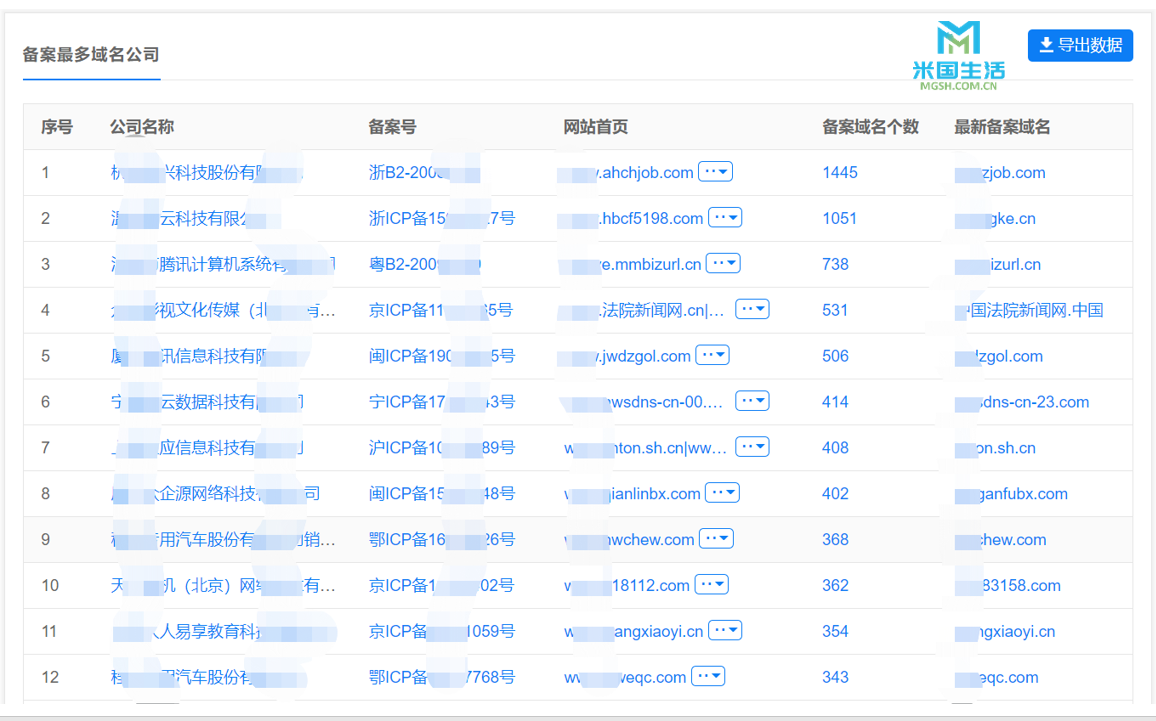The image size is (1156, 721).
Task: Expand homepage dropdown next to wchew.com
Action: pyautogui.click(x=716, y=538)
